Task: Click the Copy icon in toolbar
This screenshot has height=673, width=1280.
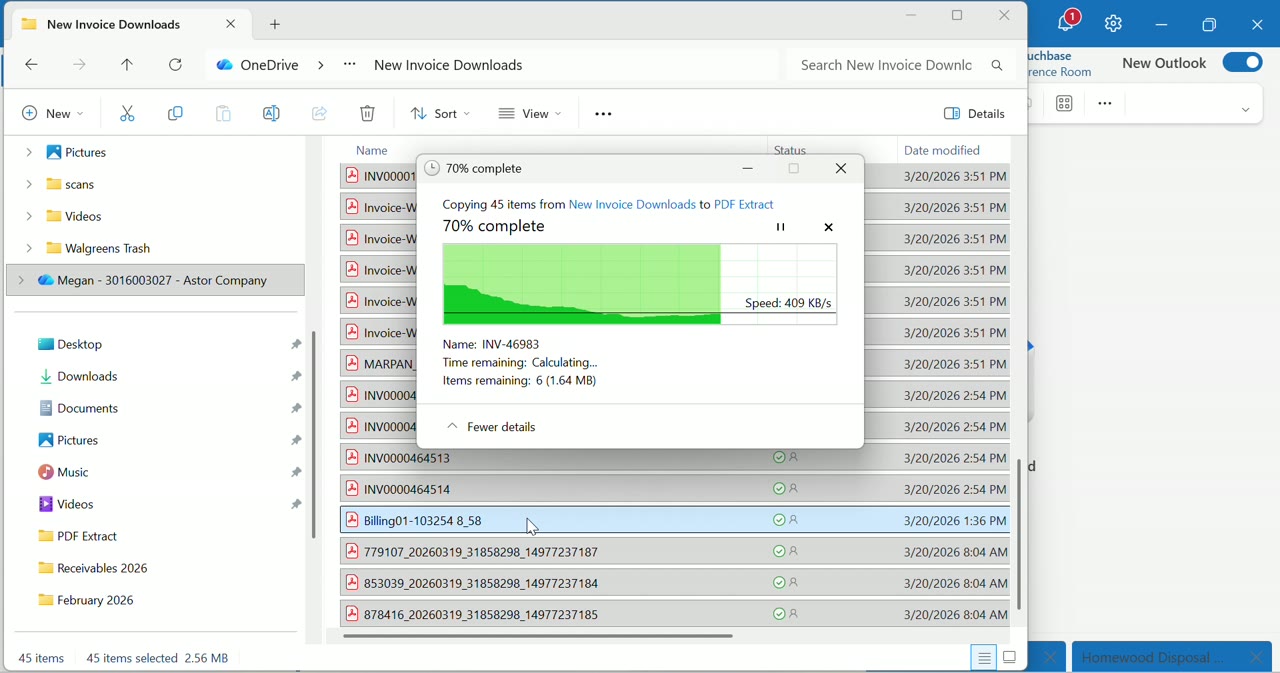Action: [175, 114]
